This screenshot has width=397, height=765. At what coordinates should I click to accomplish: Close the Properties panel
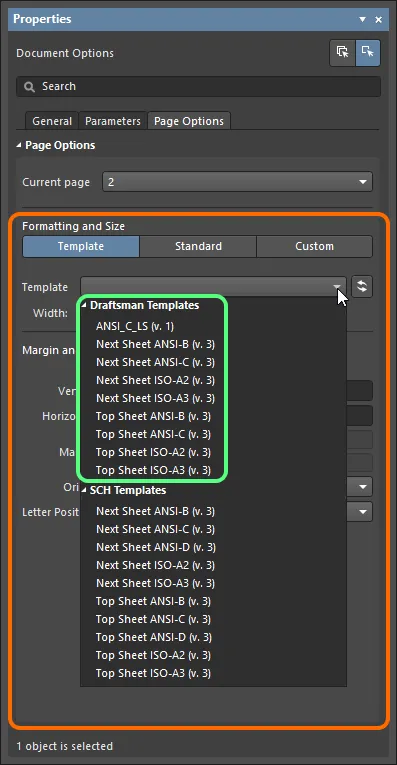[378, 20]
